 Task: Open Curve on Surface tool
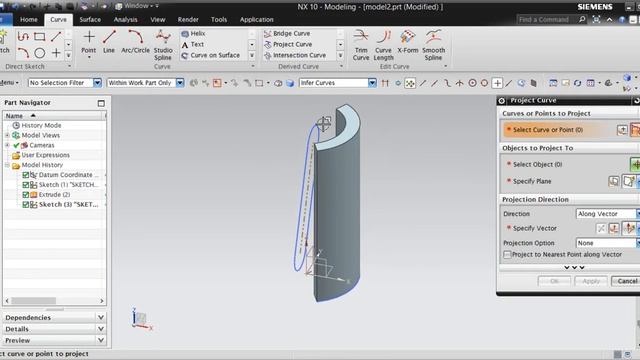(211, 55)
